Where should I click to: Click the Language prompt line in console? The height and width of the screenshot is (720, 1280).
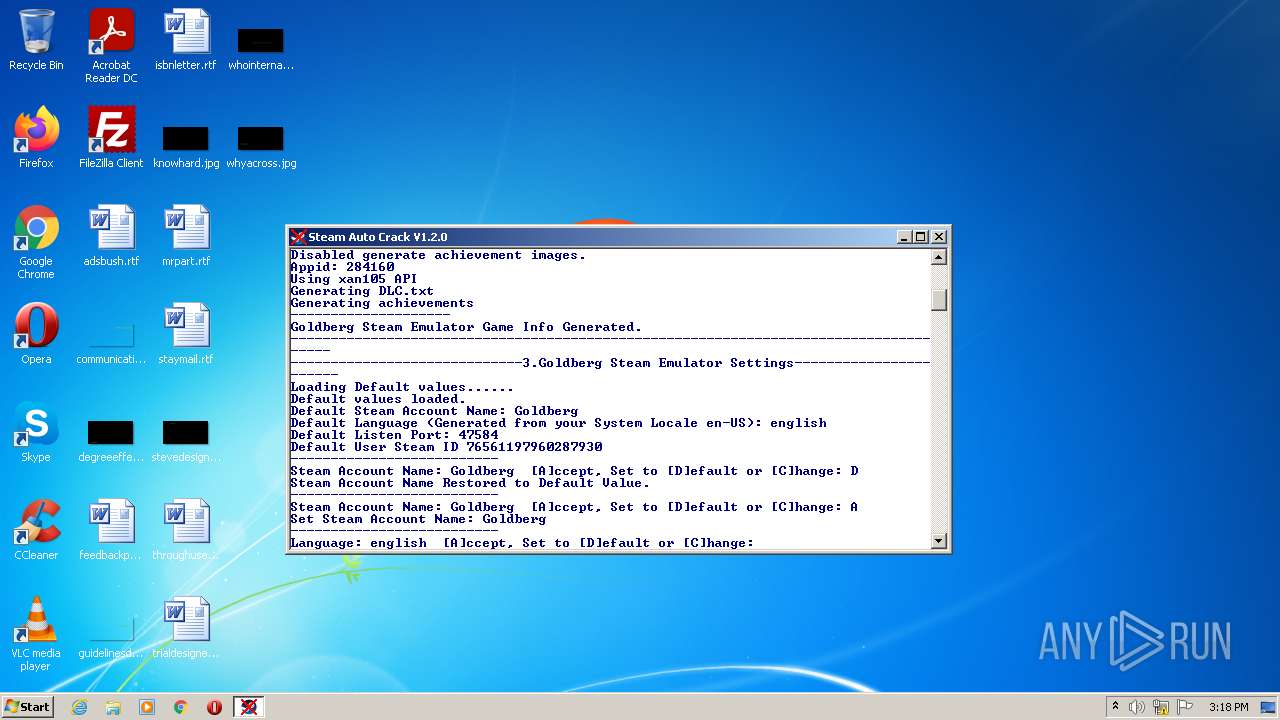tap(522, 543)
